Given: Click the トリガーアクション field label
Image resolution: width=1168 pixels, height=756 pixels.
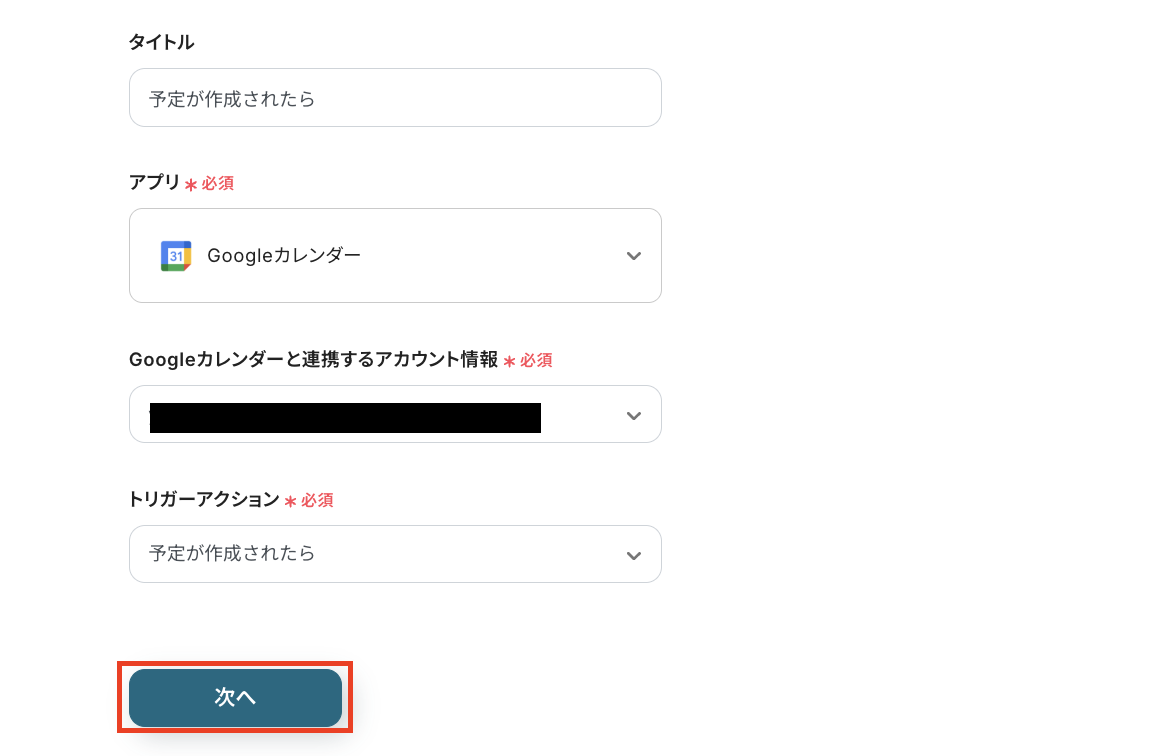Looking at the screenshot, I should click(x=204, y=500).
